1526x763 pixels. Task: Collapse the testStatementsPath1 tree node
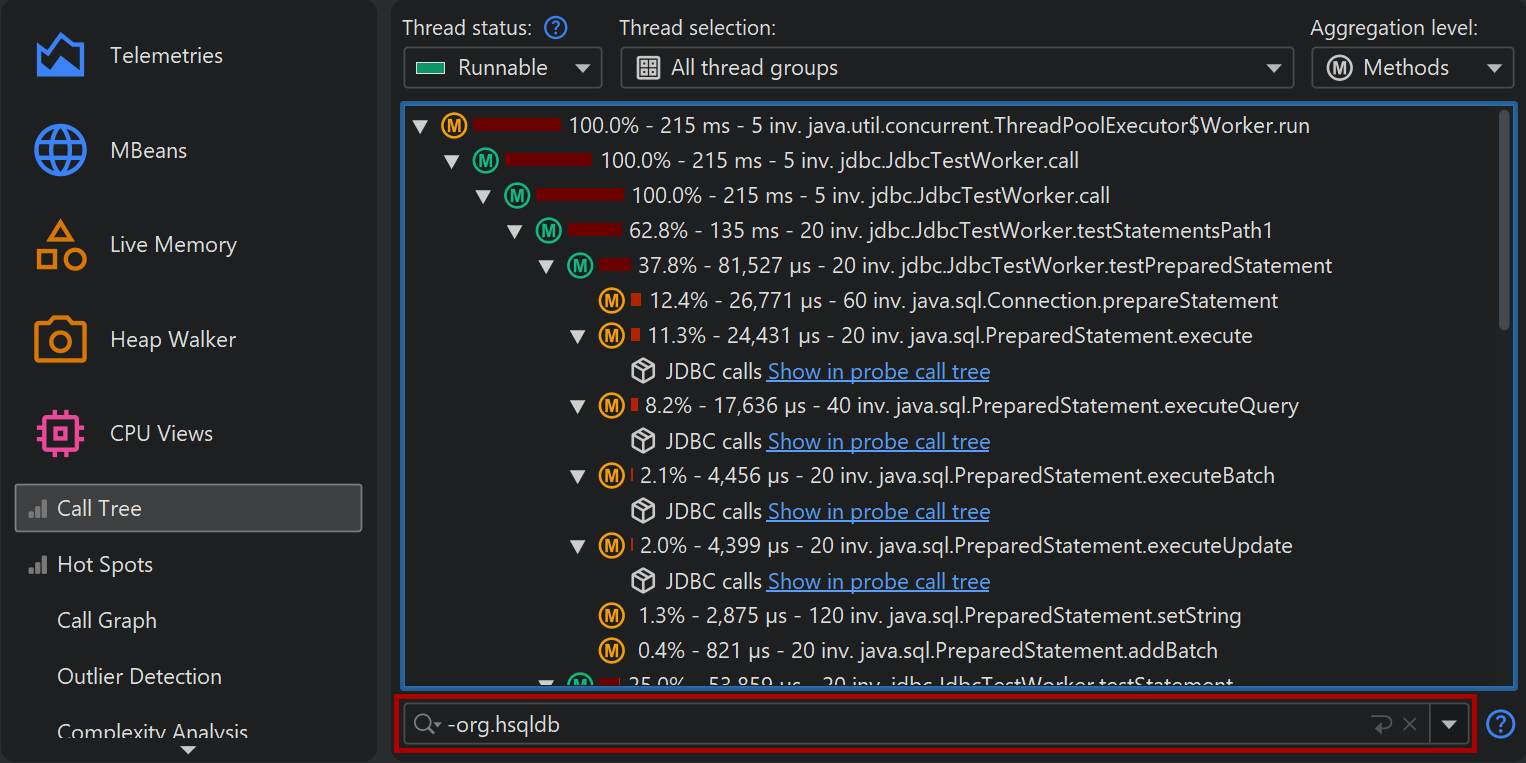coord(515,232)
